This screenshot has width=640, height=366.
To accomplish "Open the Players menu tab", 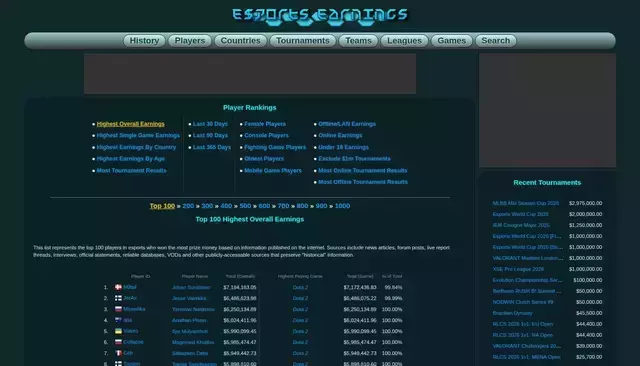I will pyautogui.click(x=190, y=41).
